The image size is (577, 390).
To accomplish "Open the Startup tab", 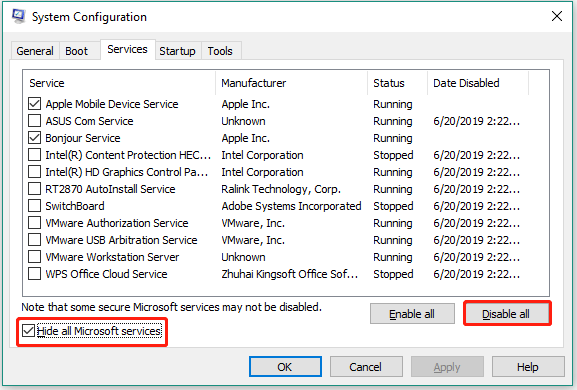I will click(177, 51).
